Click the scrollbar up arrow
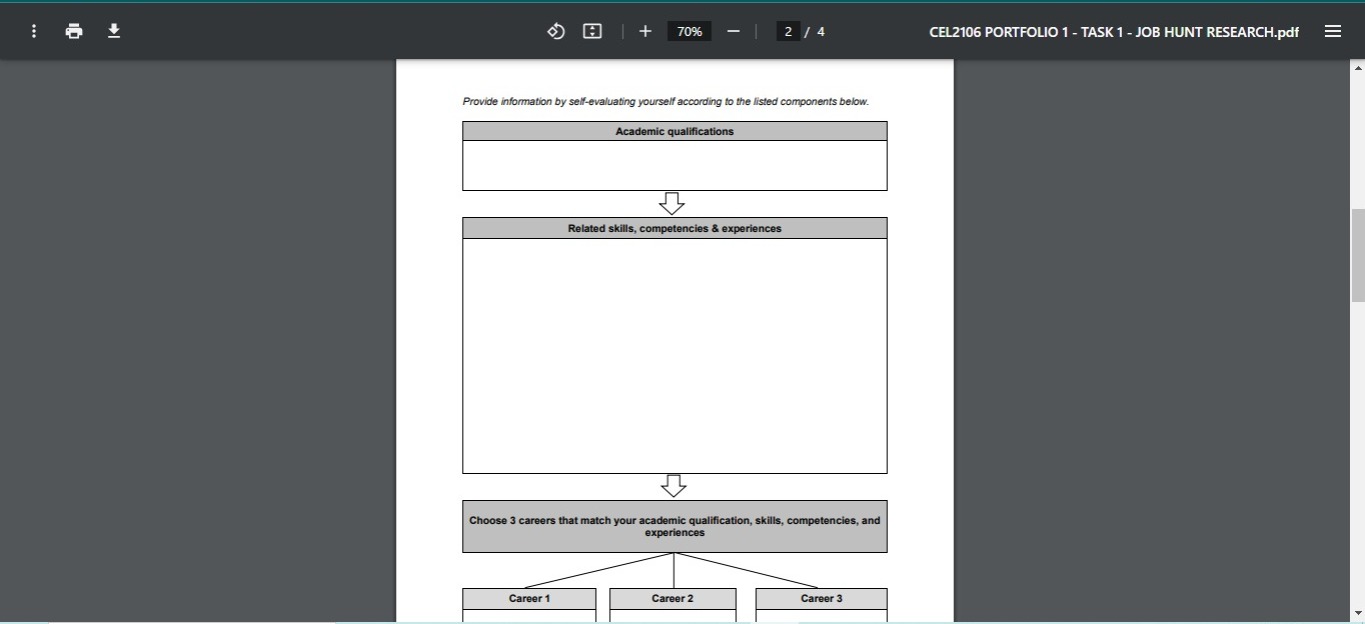The height and width of the screenshot is (624, 1365). tap(1357, 66)
